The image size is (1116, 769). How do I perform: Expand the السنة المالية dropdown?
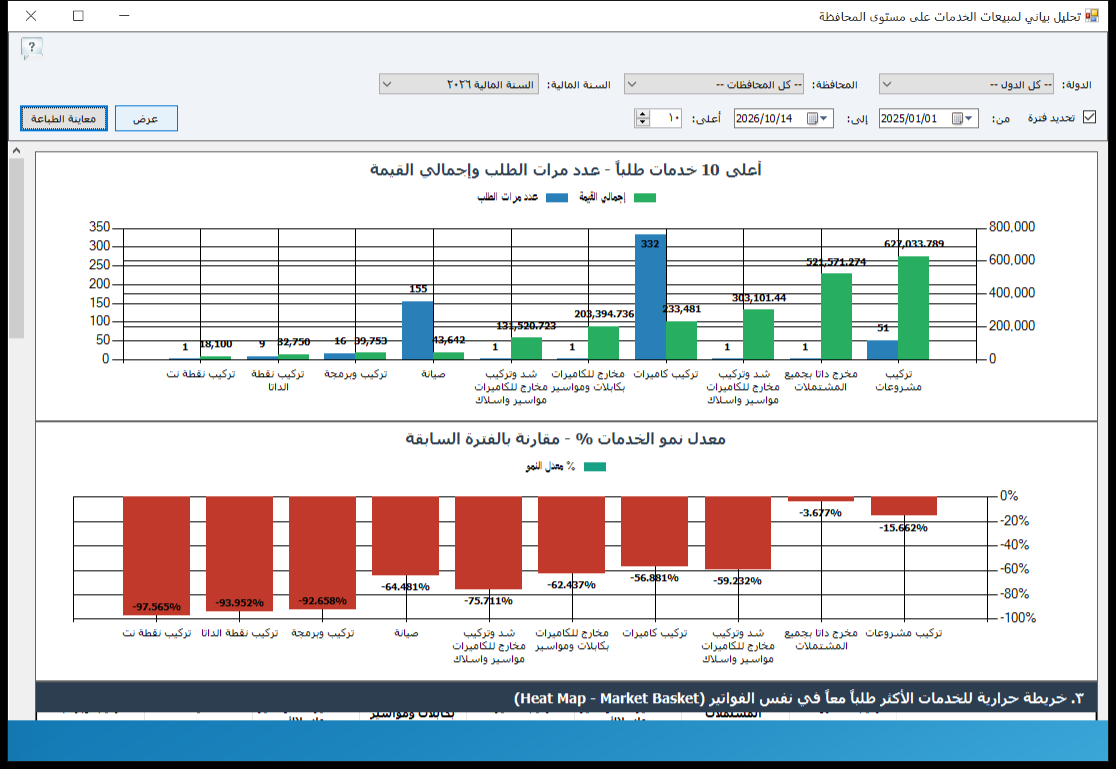[458, 85]
